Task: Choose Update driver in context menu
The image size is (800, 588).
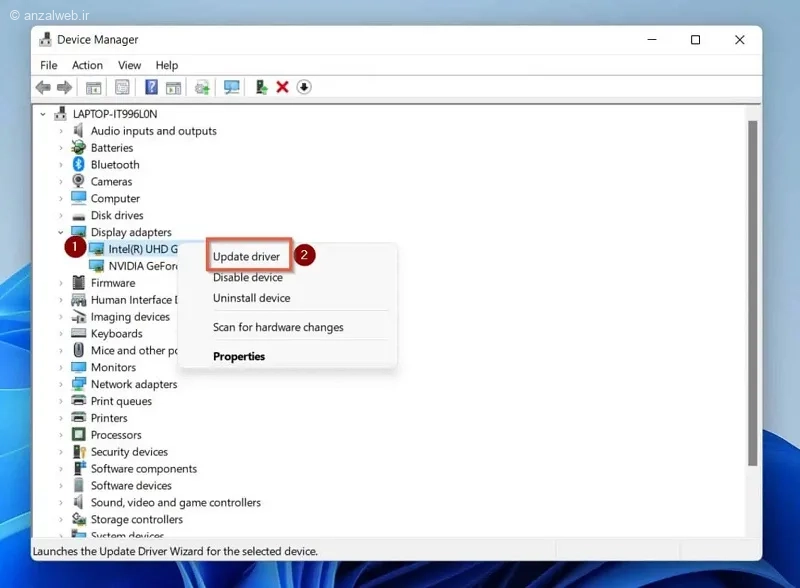Action: (246, 256)
